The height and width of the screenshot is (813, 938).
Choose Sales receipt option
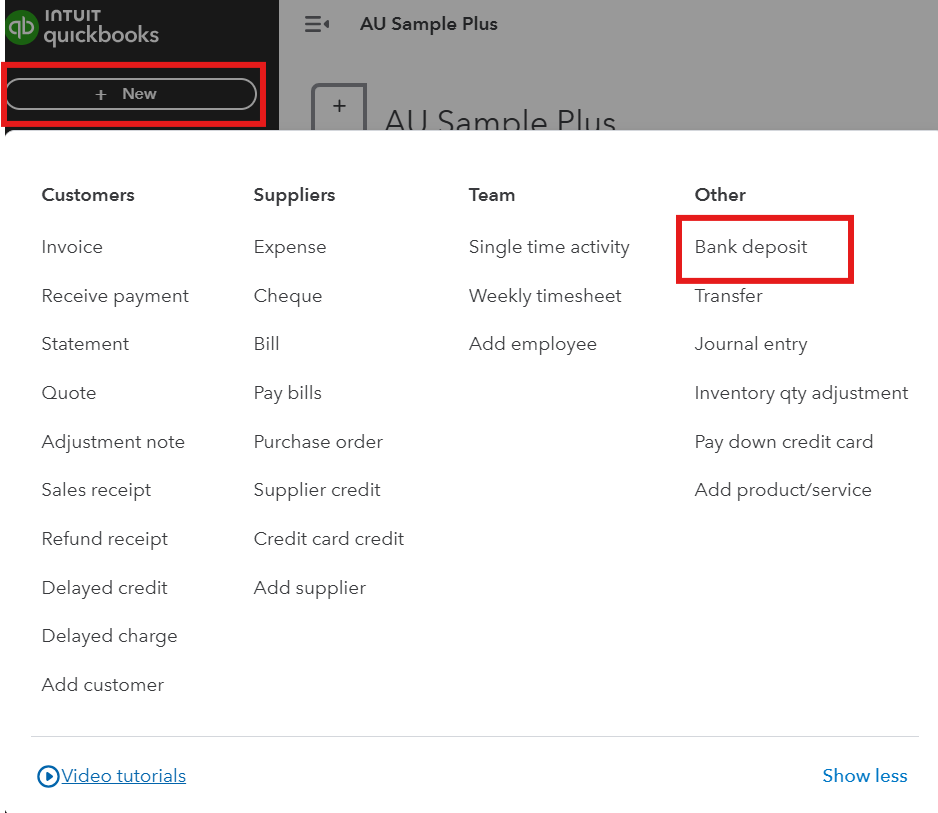[x=96, y=490]
